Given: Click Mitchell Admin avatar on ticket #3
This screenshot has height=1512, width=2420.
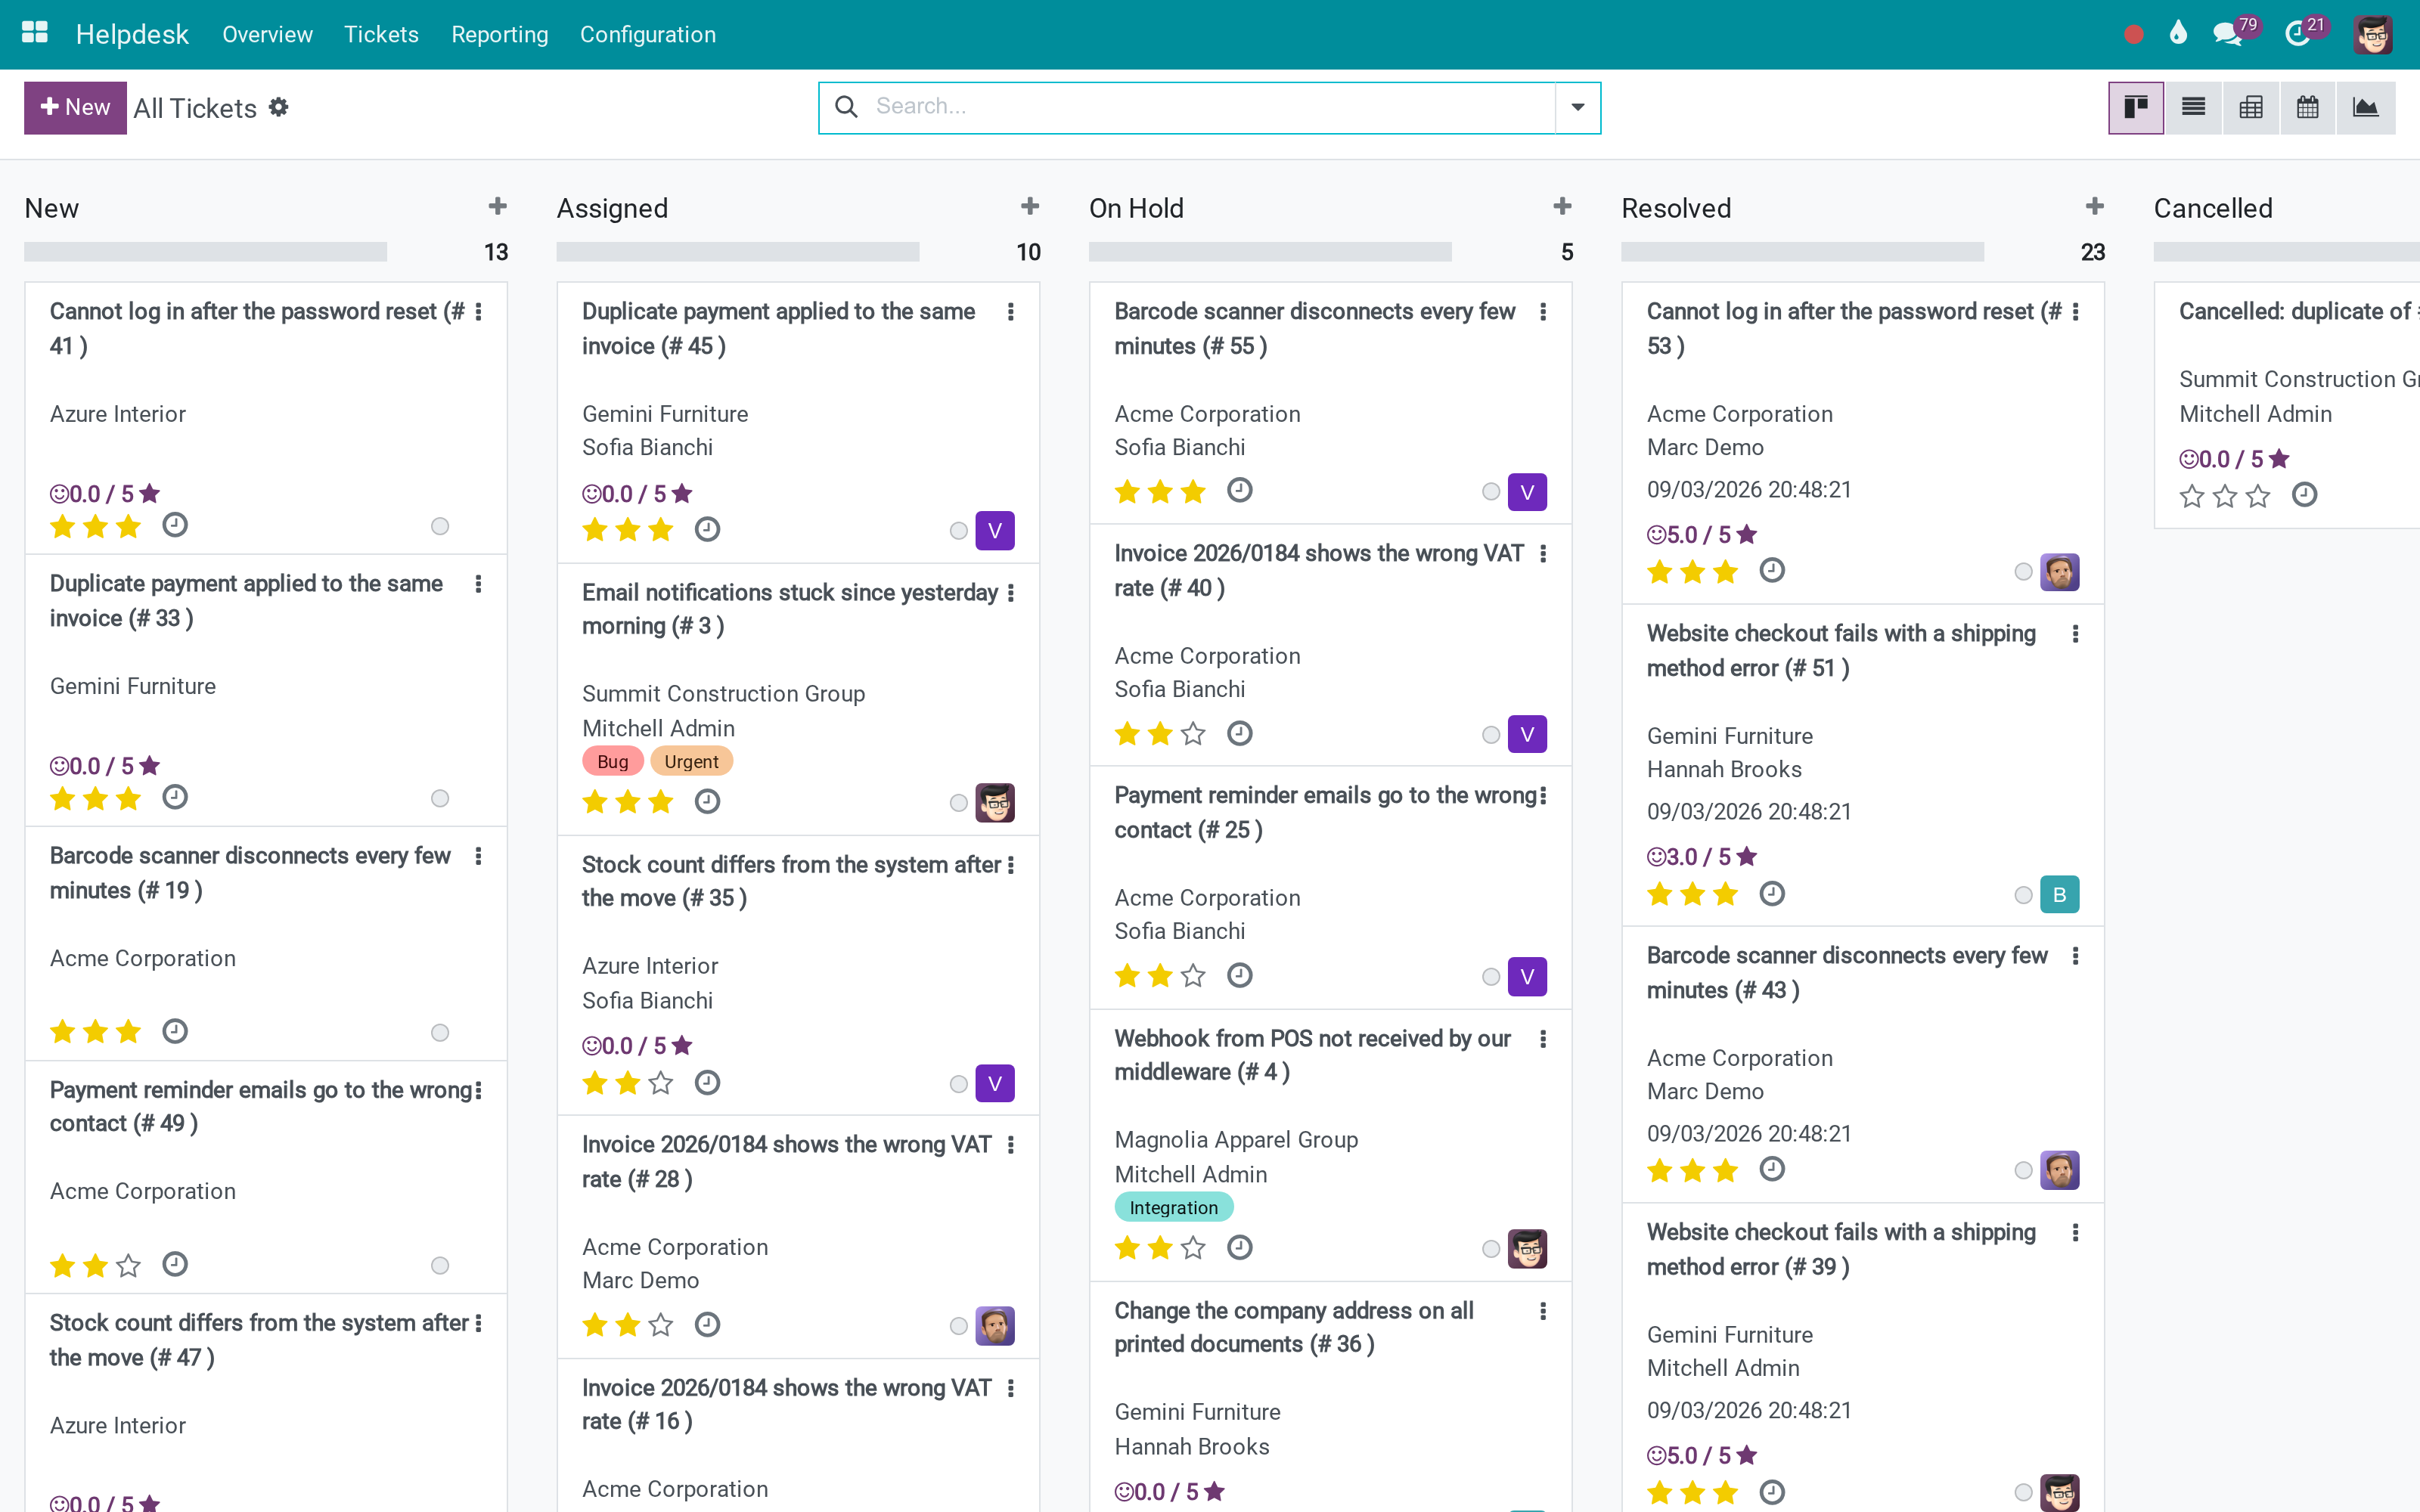Looking at the screenshot, I should [995, 802].
